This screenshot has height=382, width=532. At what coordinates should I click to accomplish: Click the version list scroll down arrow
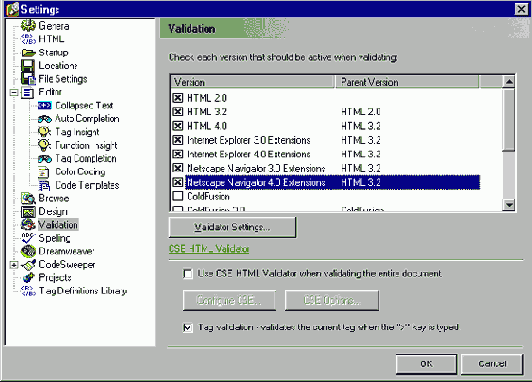tap(509, 205)
